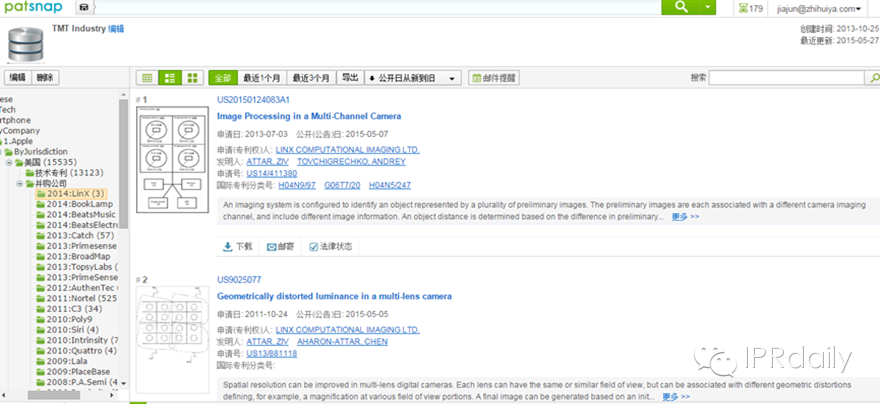Click IPC classification H04N9/97

pos(297,185)
